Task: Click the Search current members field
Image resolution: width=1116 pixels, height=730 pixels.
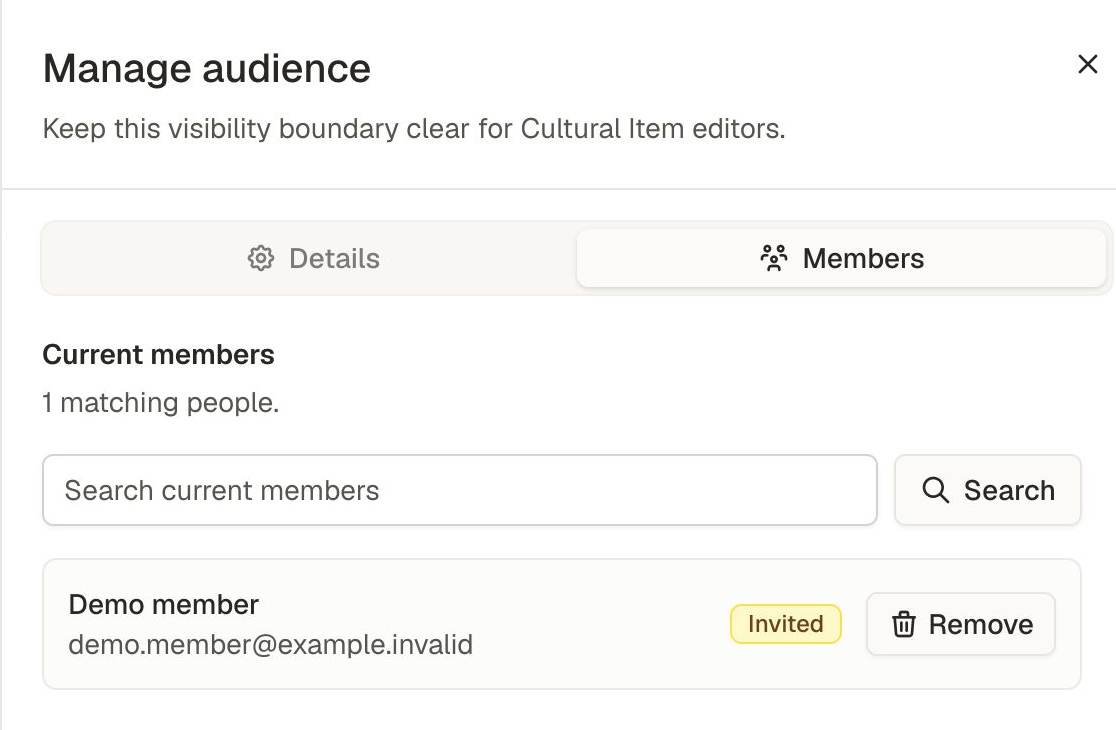Action: (460, 490)
